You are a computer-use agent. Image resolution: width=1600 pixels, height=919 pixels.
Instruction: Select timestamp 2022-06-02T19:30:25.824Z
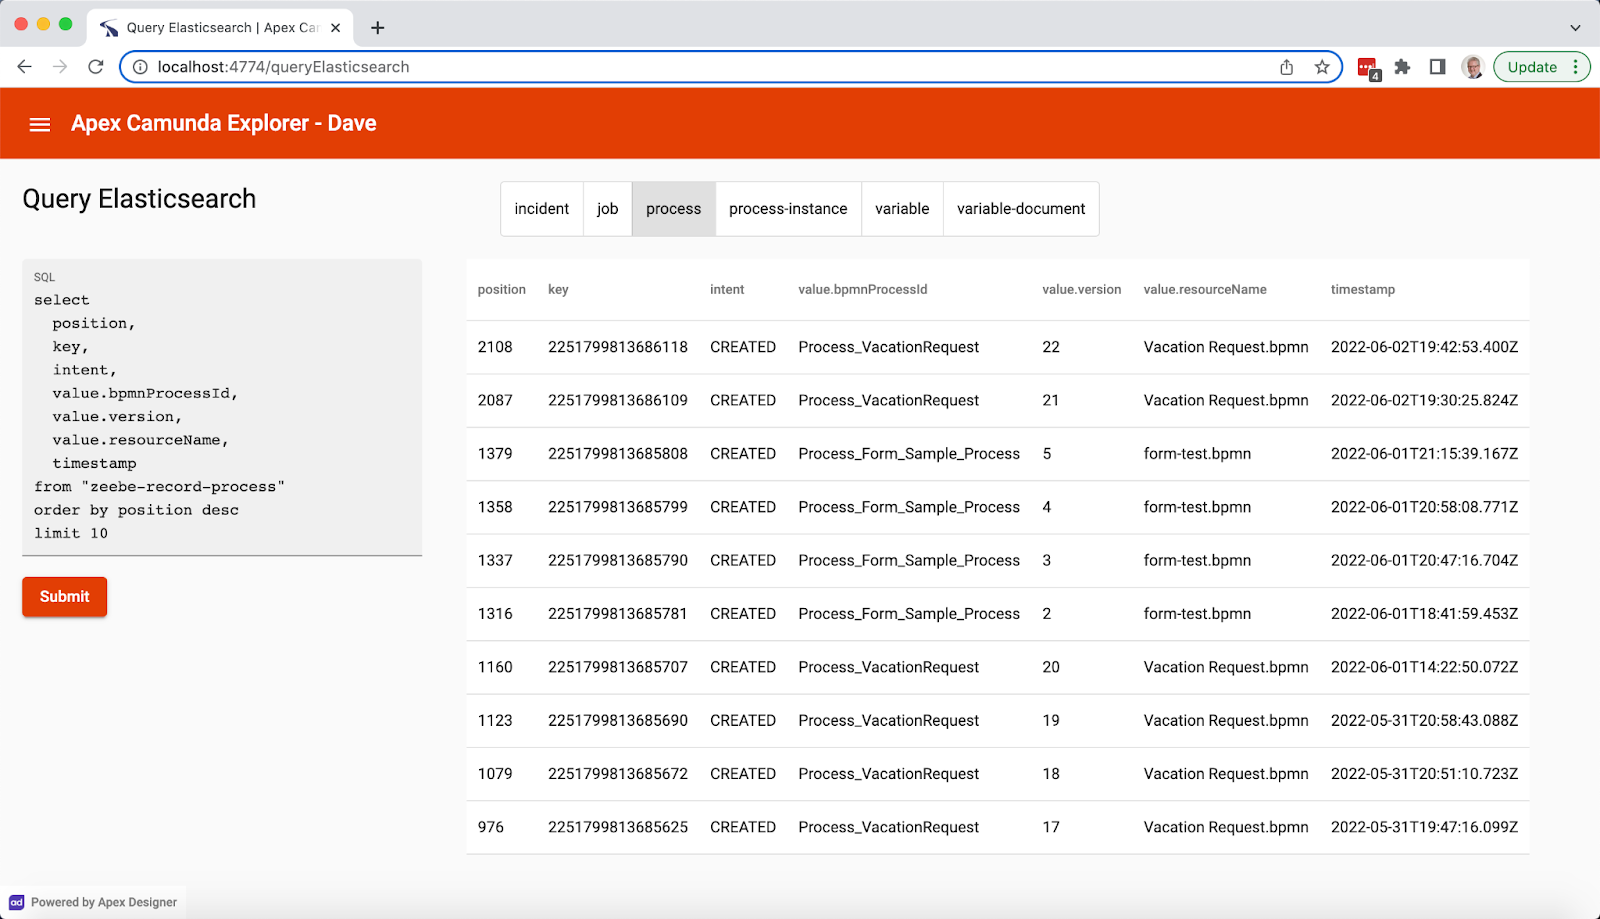[1424, 400]
